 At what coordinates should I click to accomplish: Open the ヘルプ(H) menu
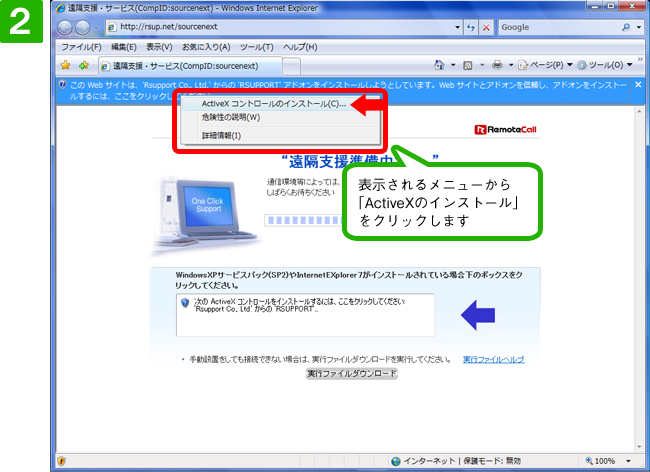click(x=300, y=47)
